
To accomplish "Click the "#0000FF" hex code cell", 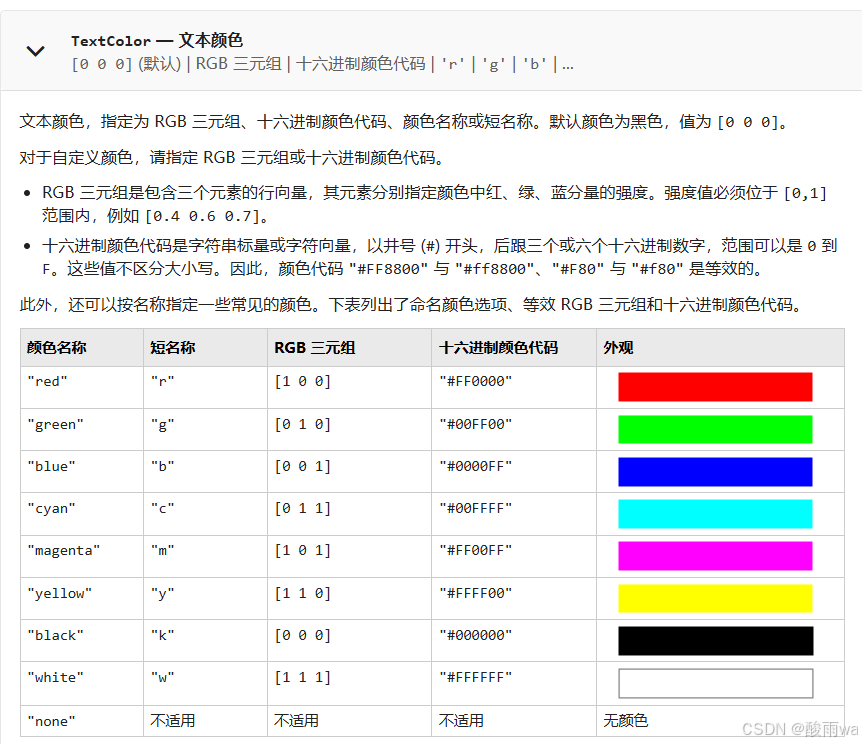I will [514, 472].
